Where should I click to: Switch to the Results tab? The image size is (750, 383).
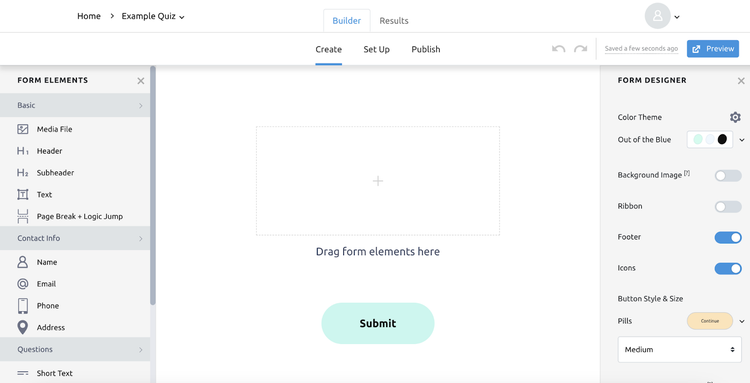[x=394, y=21]
